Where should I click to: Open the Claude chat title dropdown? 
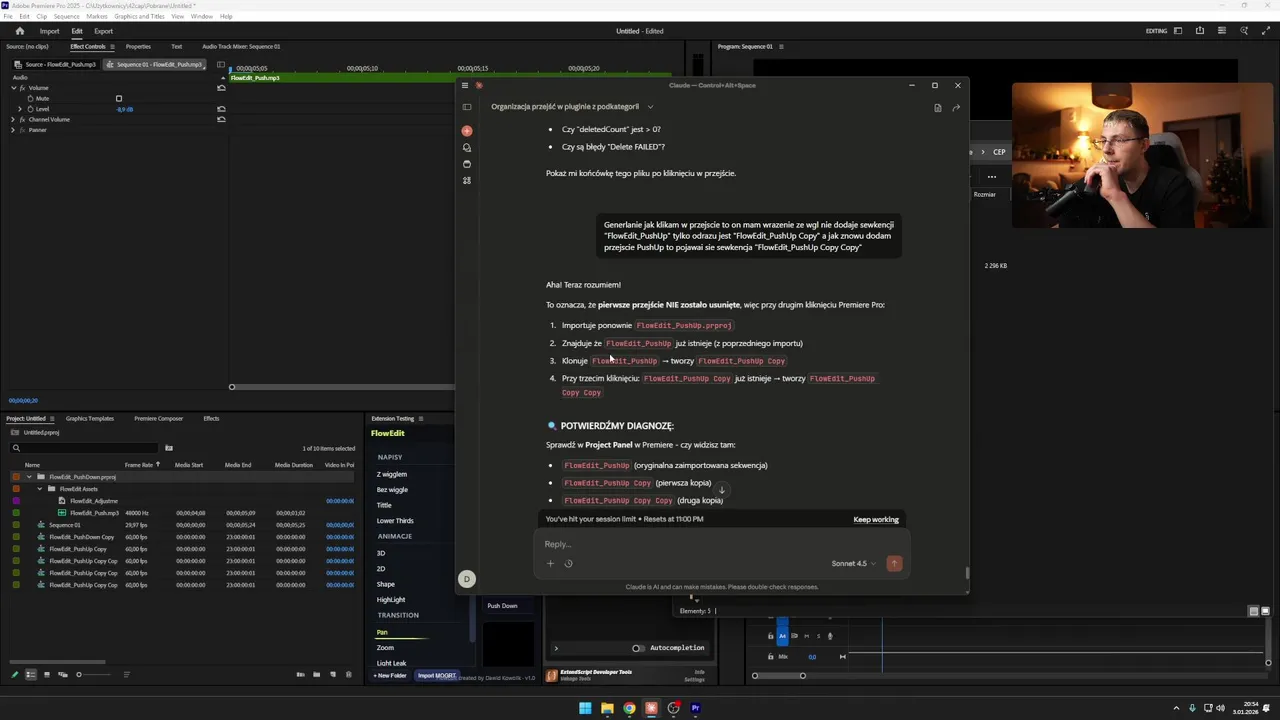point(650,107)
